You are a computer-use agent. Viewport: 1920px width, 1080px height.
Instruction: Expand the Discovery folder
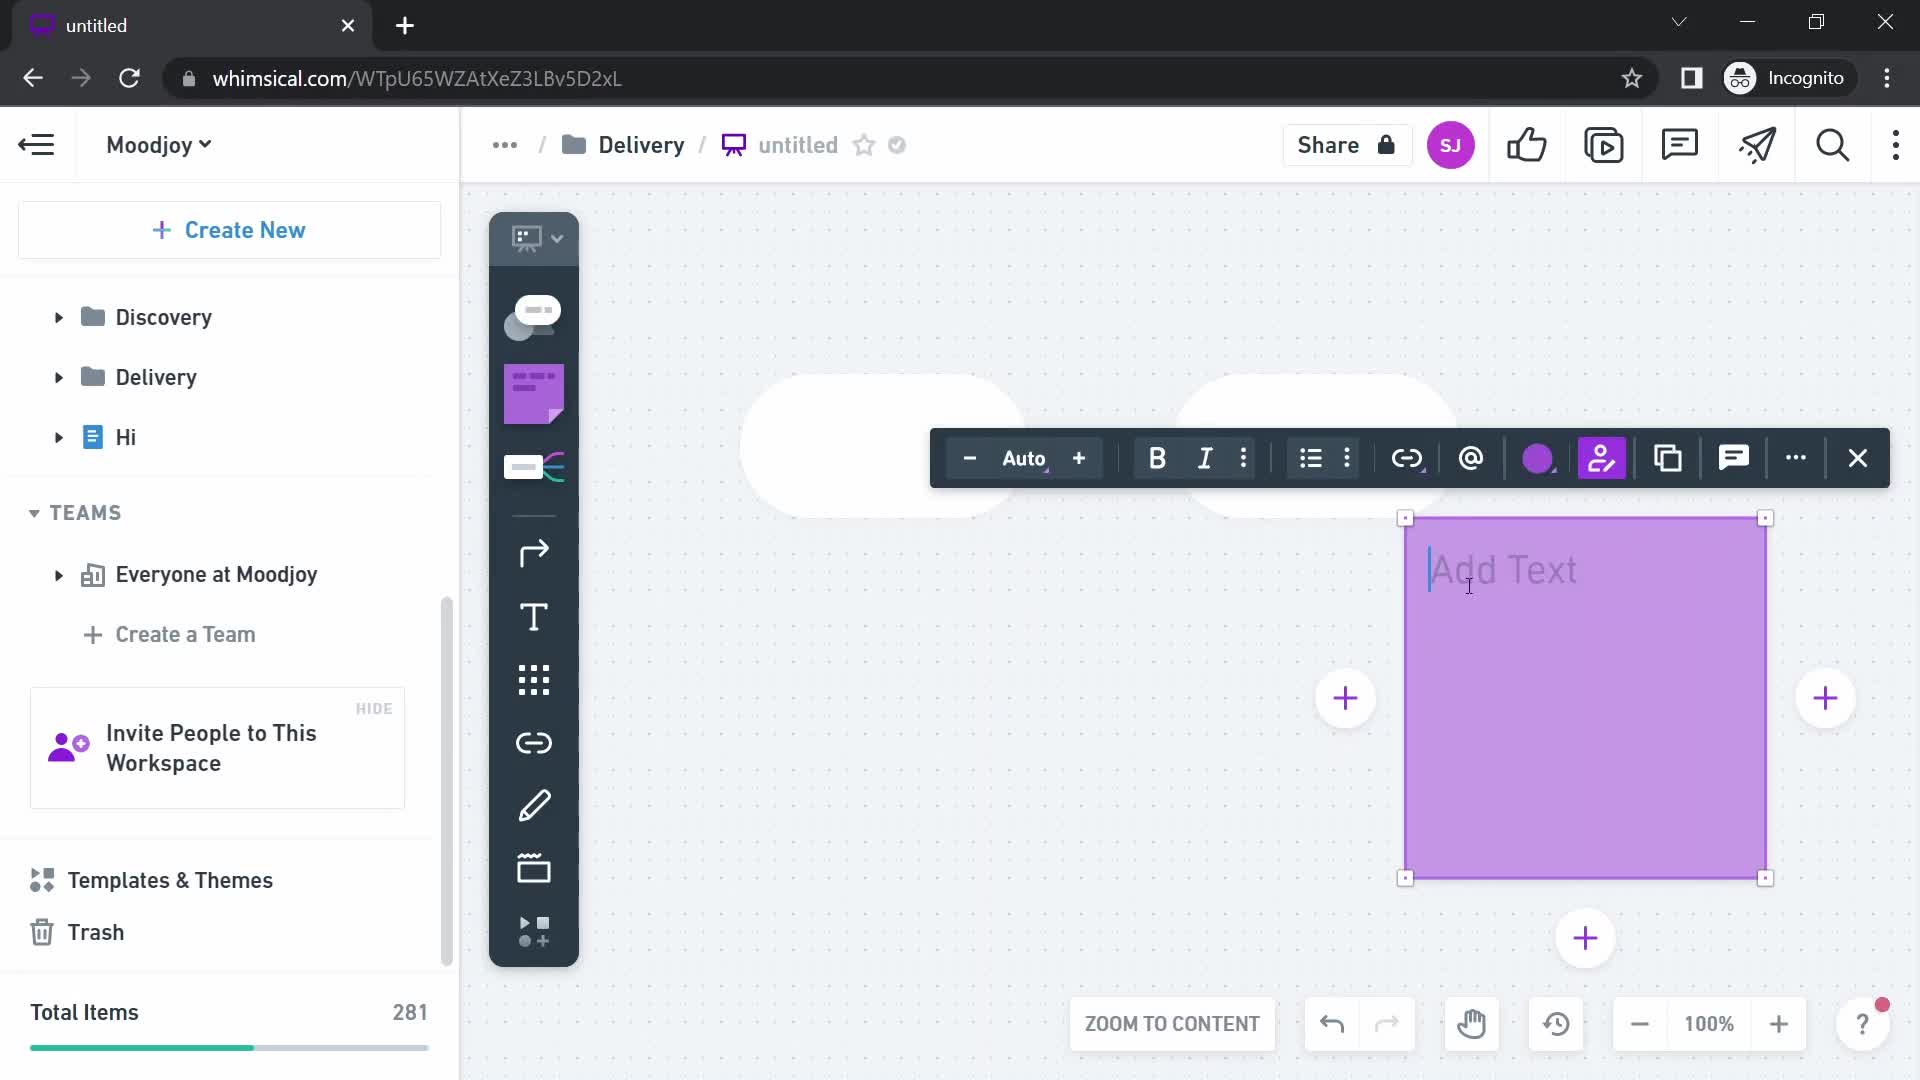pyautogui.click(x=58, y=318)
